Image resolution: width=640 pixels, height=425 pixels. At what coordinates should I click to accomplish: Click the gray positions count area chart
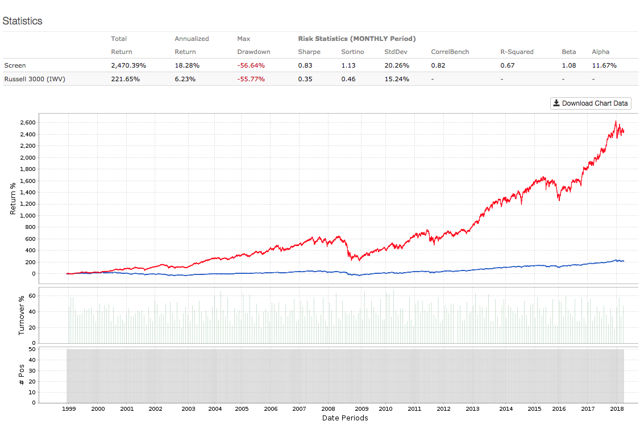pyautogui.click(x=345, y=376)
